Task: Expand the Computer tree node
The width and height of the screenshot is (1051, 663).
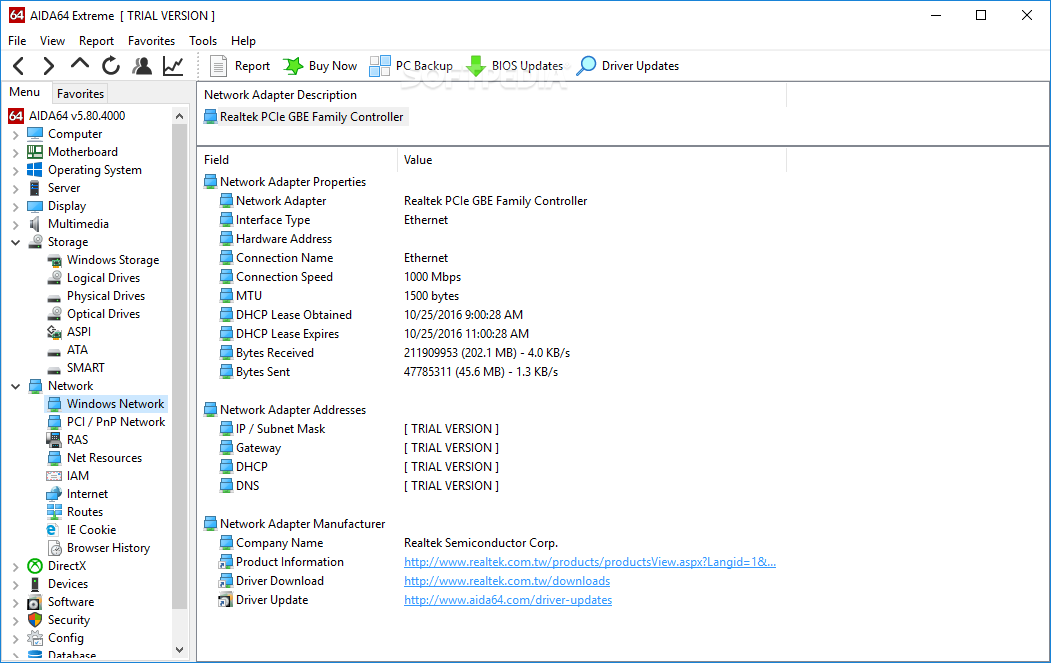Action: click(x=15, y=135)
